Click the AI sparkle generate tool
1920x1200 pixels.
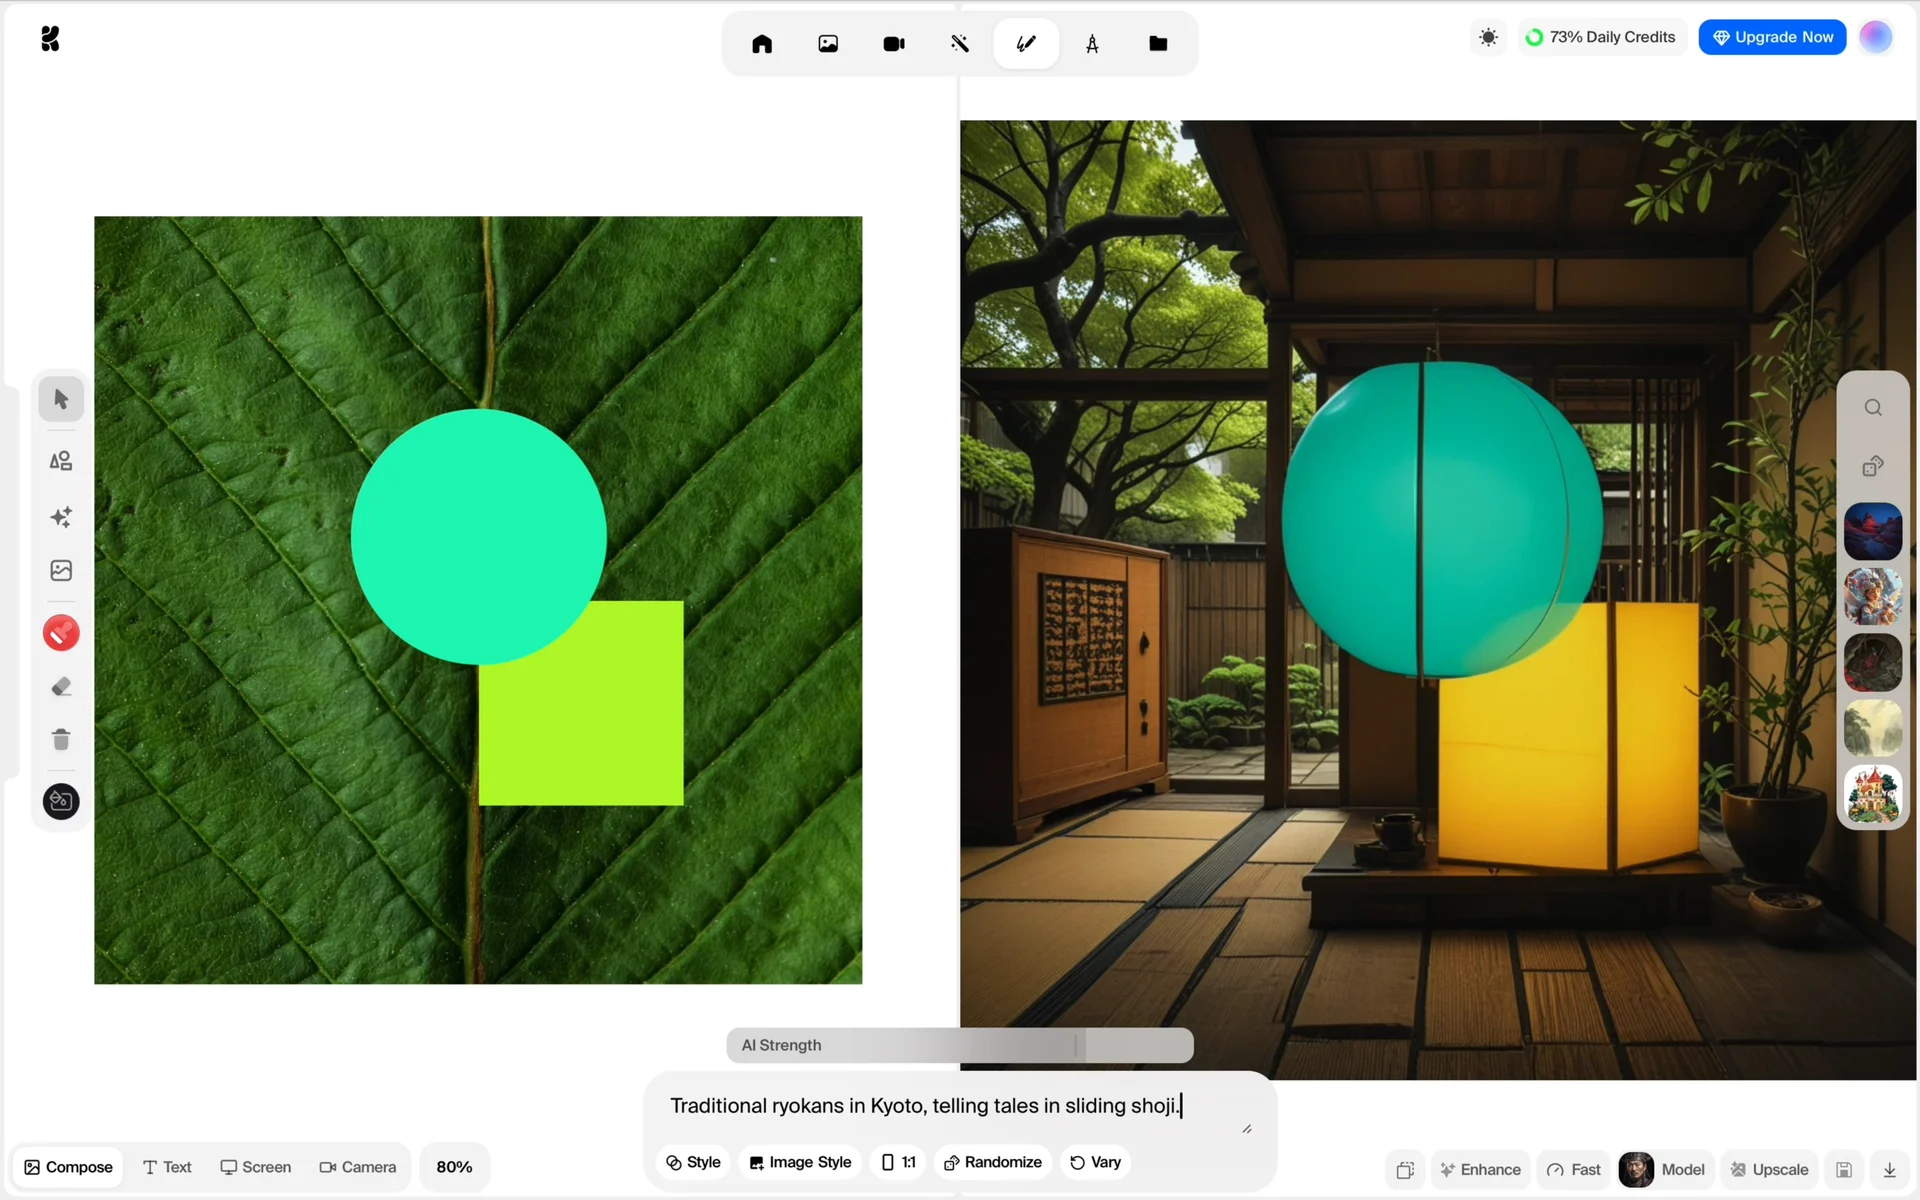(x=61, y=517)
